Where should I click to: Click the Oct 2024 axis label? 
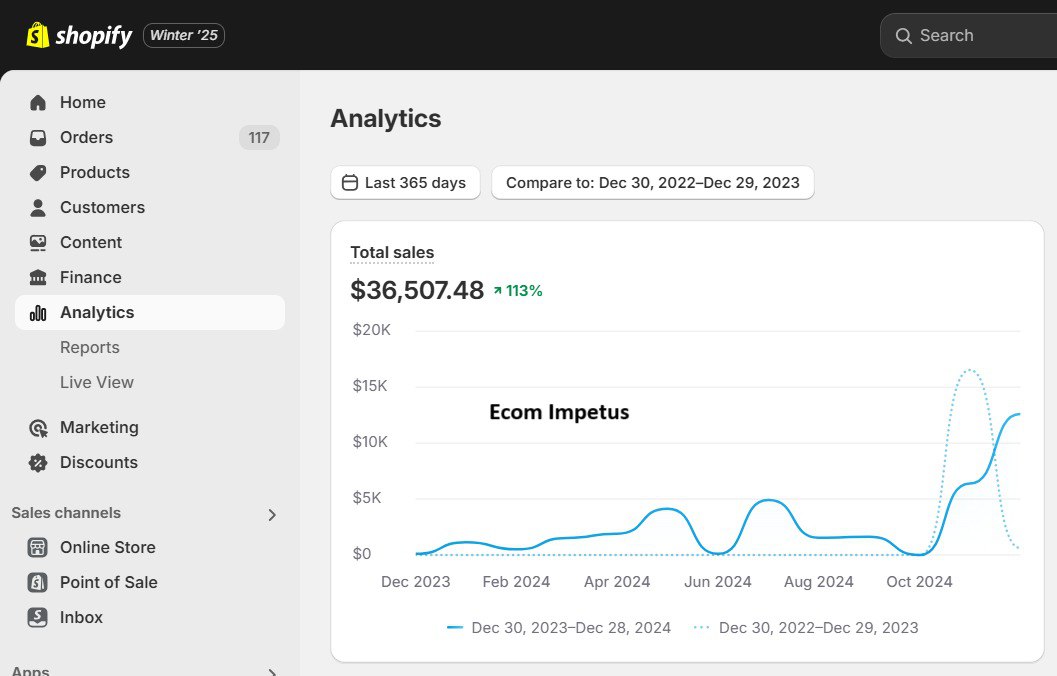[919, 582]
